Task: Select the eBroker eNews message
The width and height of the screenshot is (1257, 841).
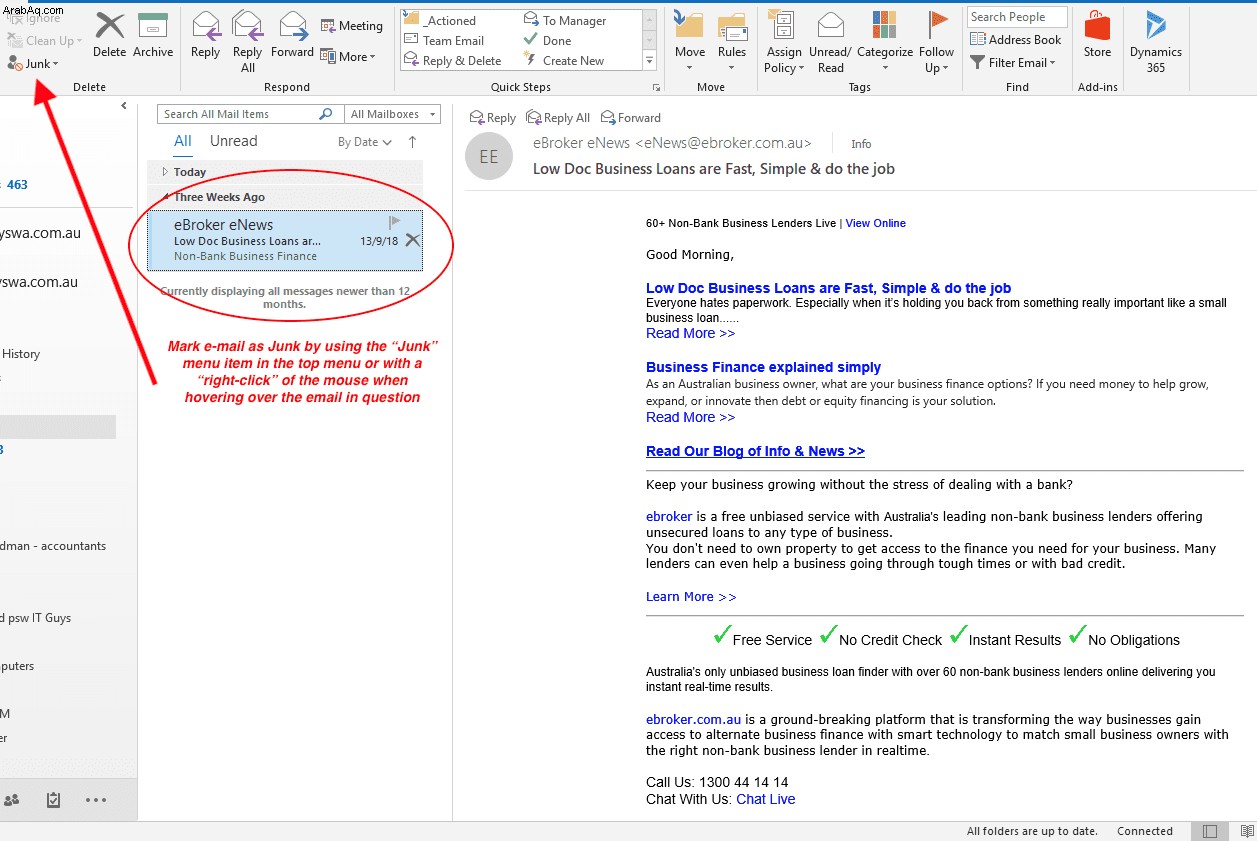Action: [285, 240]
